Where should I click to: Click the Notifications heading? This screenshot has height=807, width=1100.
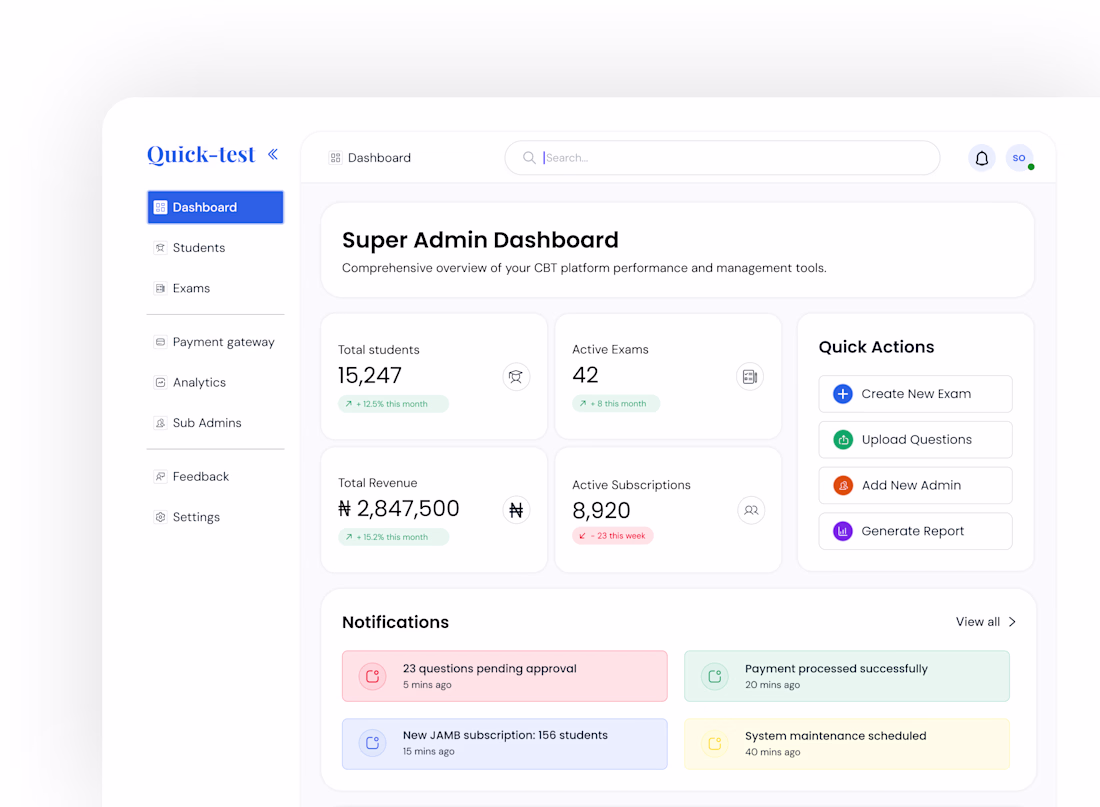tap(395, 622)
